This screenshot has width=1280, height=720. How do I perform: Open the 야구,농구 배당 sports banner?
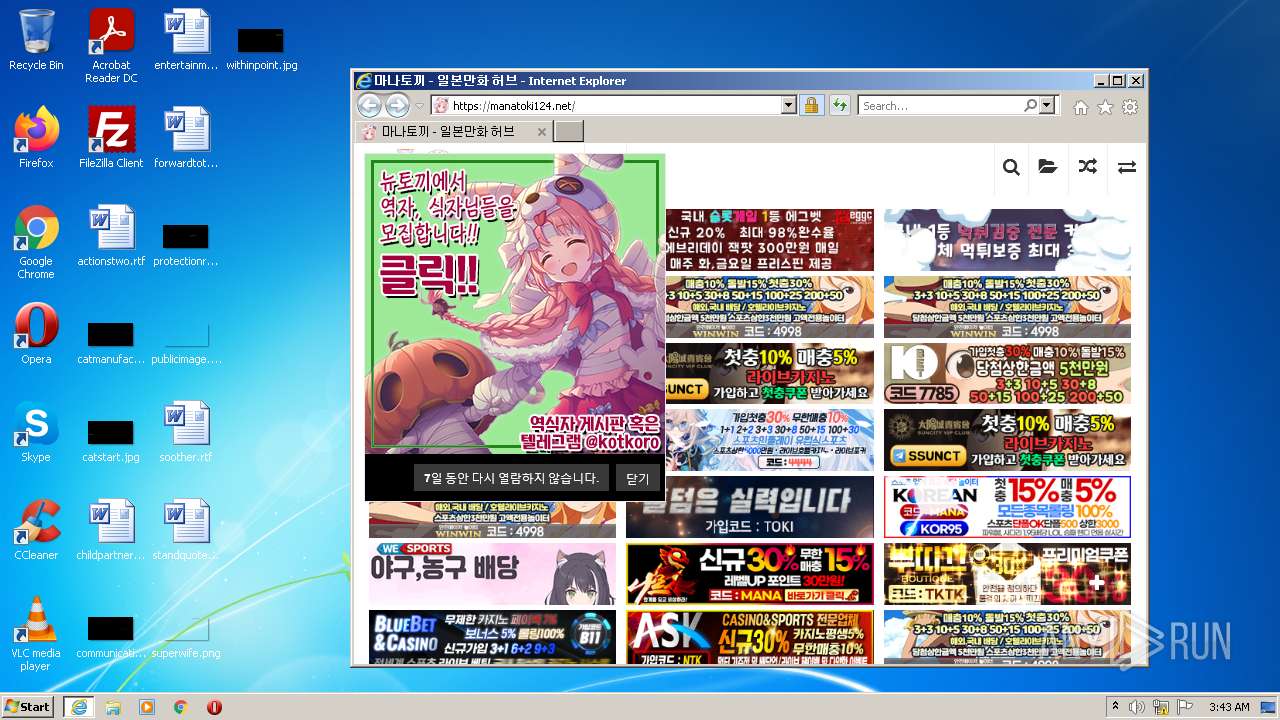coord(492,574)
